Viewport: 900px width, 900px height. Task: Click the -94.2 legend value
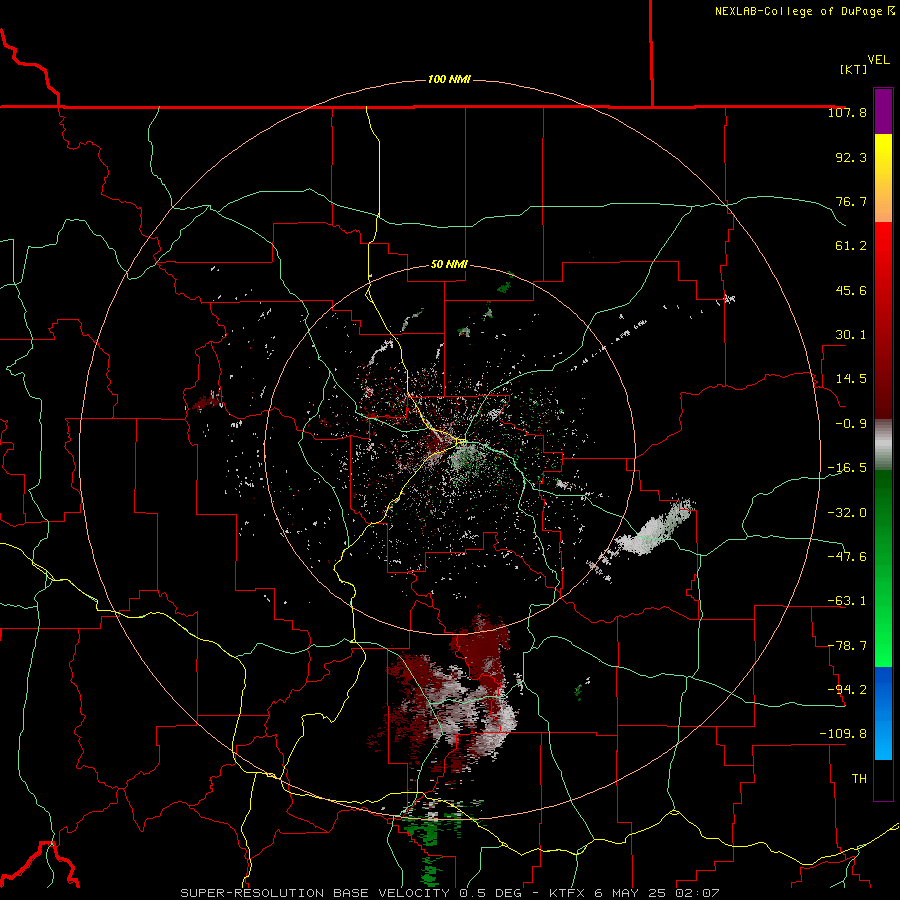pyautogui.click(x=847, y=689)
